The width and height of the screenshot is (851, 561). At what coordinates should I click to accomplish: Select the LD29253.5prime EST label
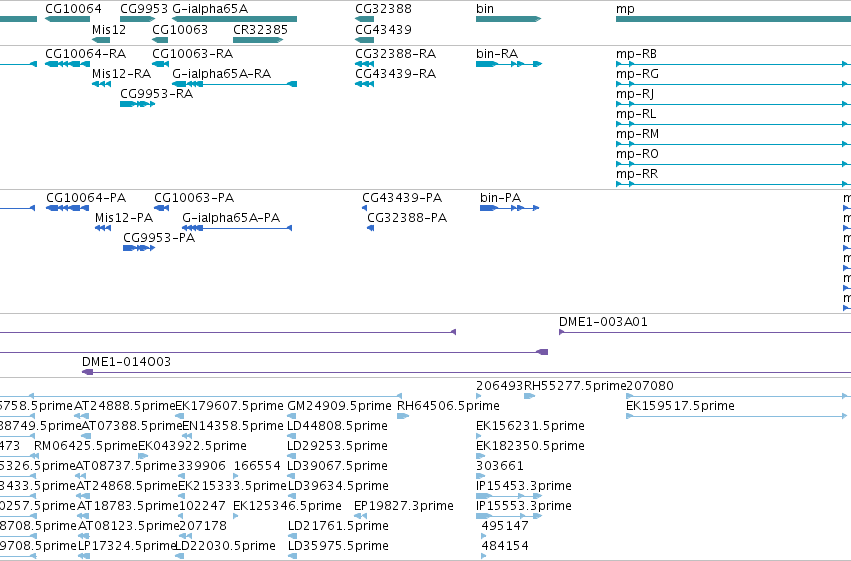338,446
